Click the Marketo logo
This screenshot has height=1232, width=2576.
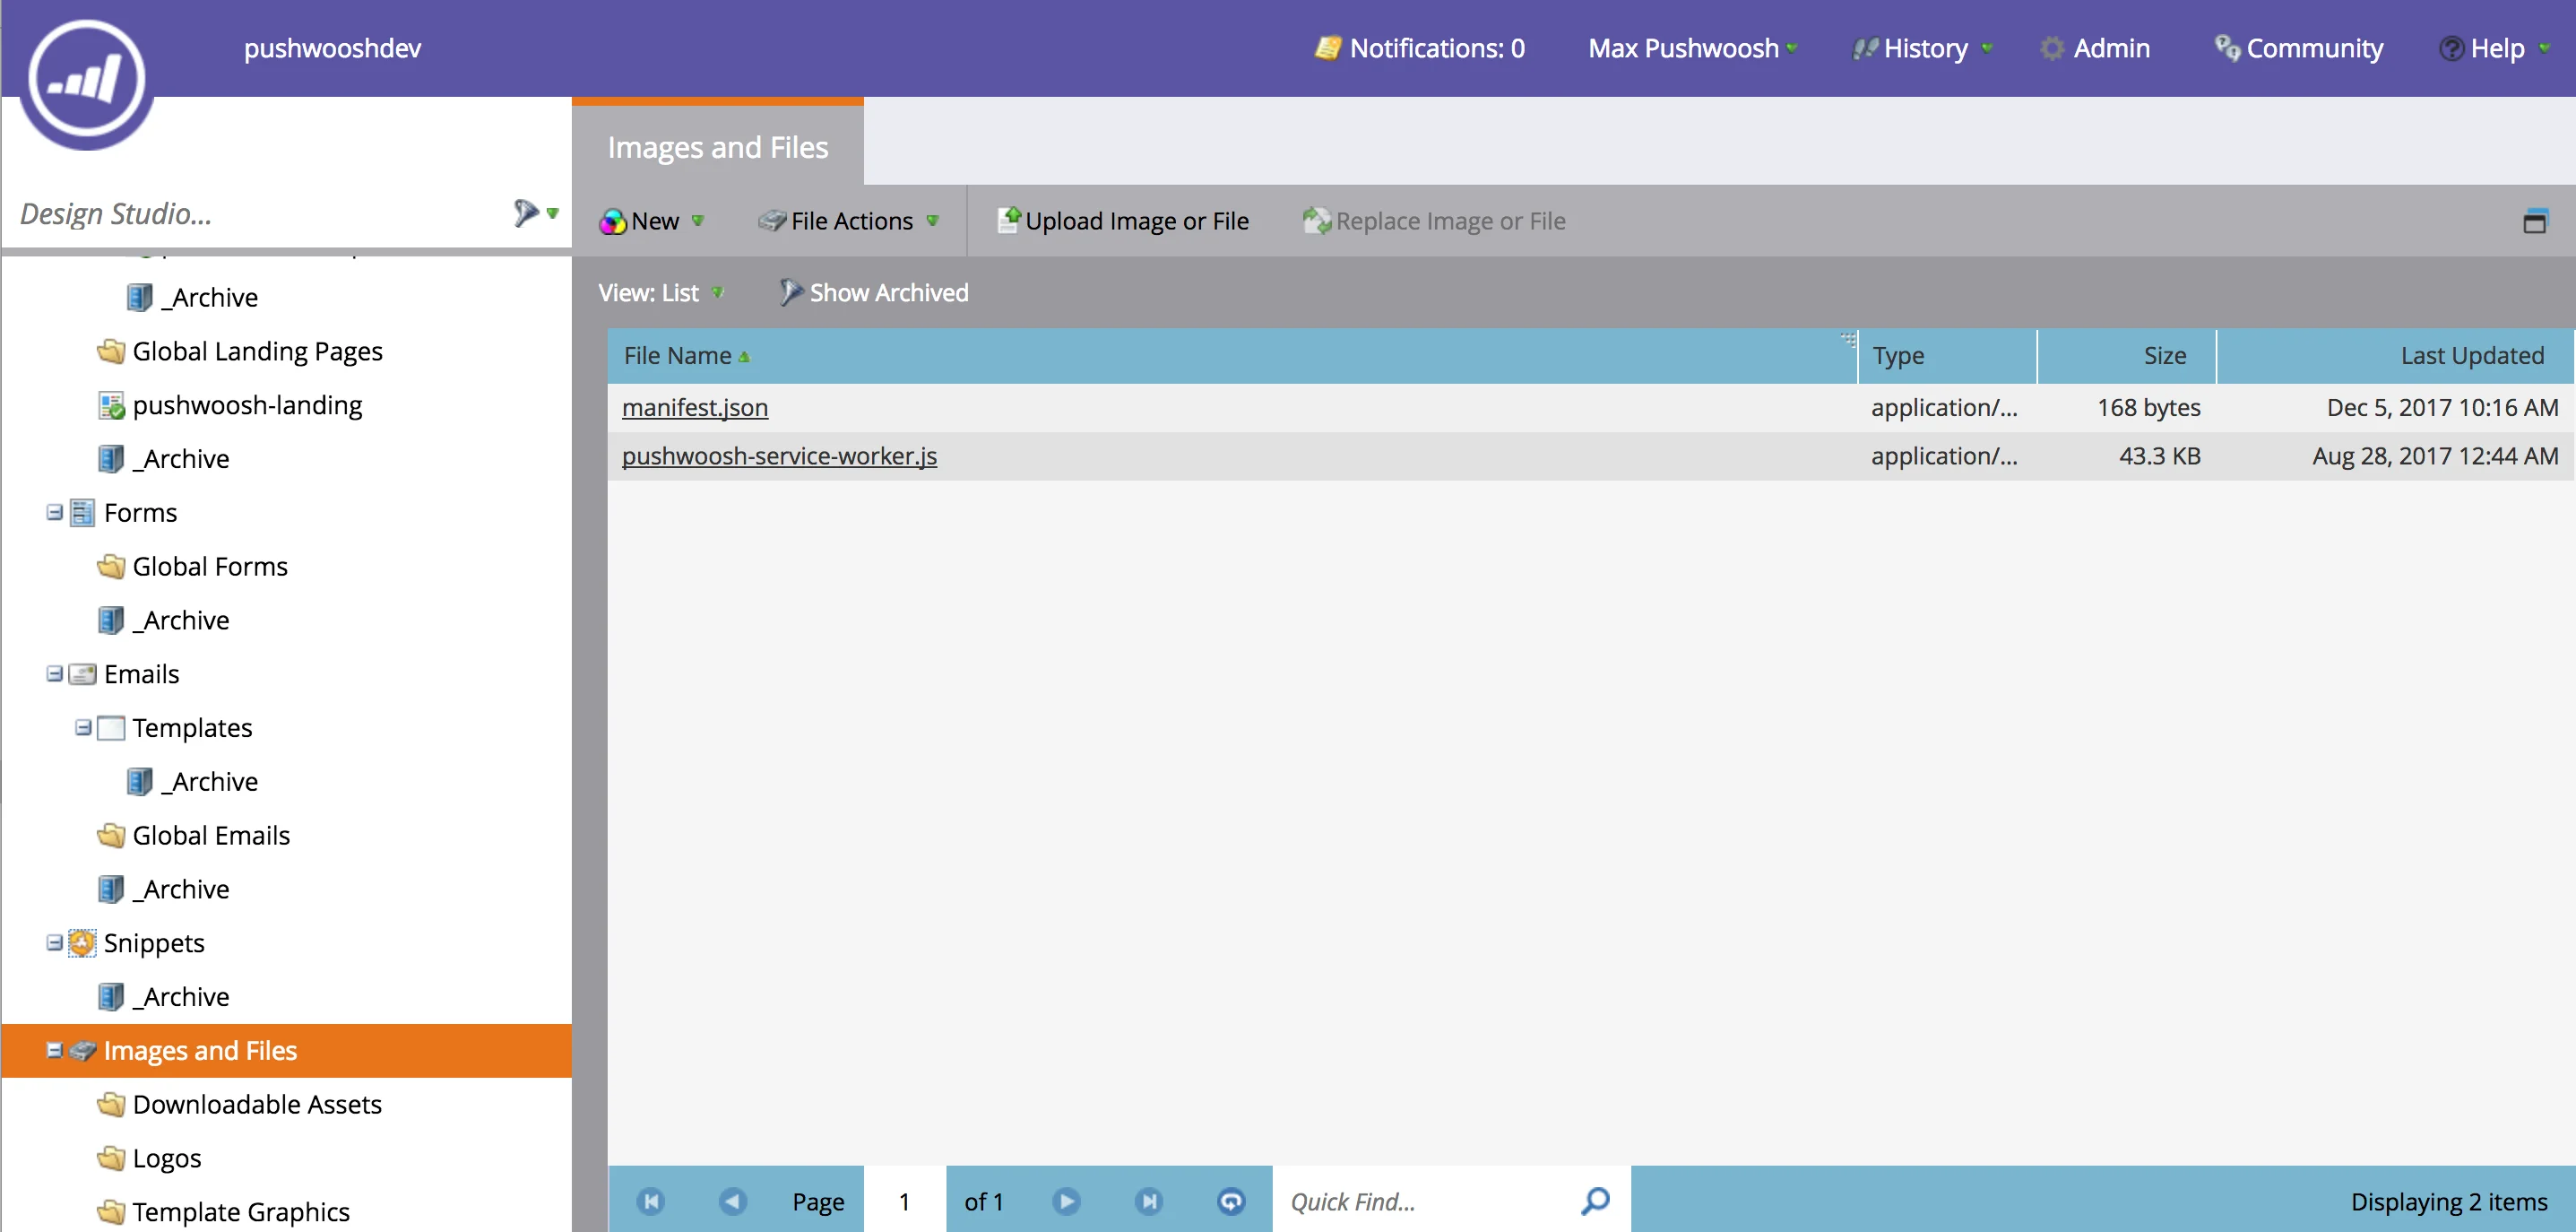click(x=88, y=80)
